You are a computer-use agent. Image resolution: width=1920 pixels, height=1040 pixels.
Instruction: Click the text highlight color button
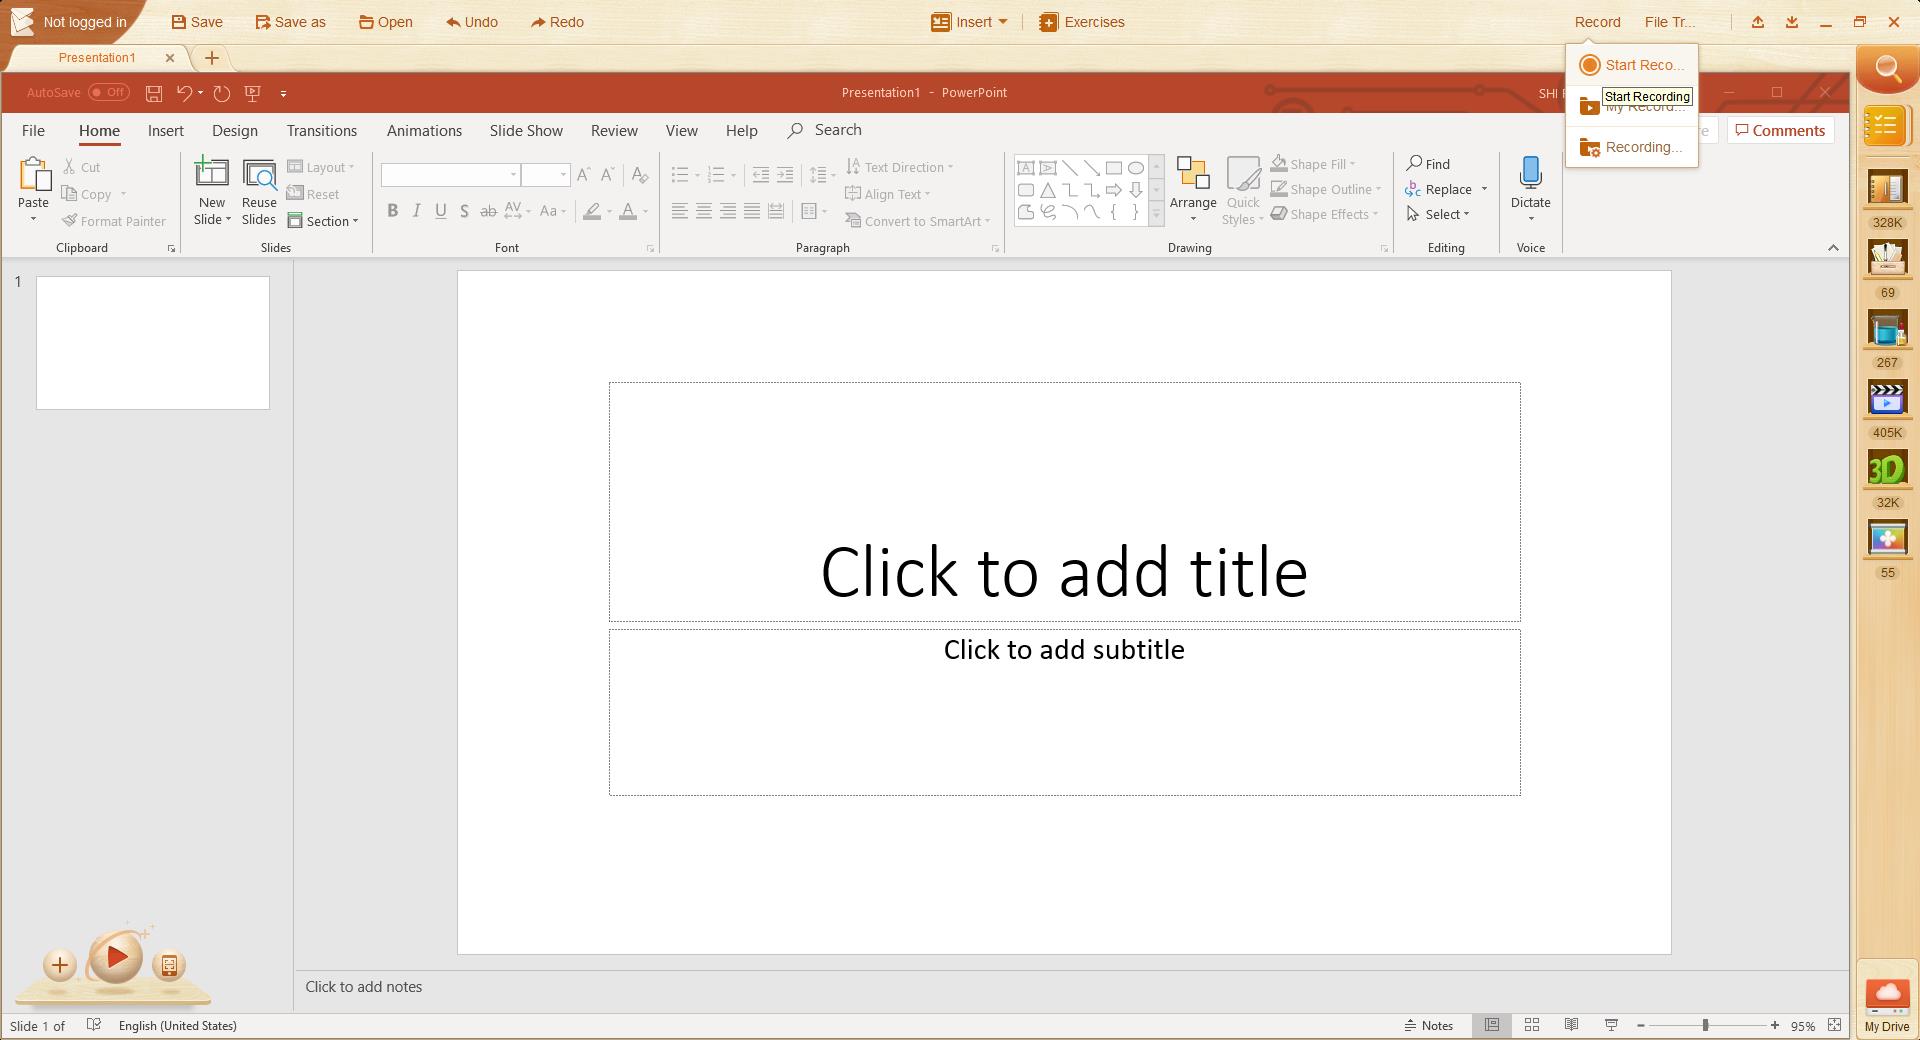coord(592,211)
